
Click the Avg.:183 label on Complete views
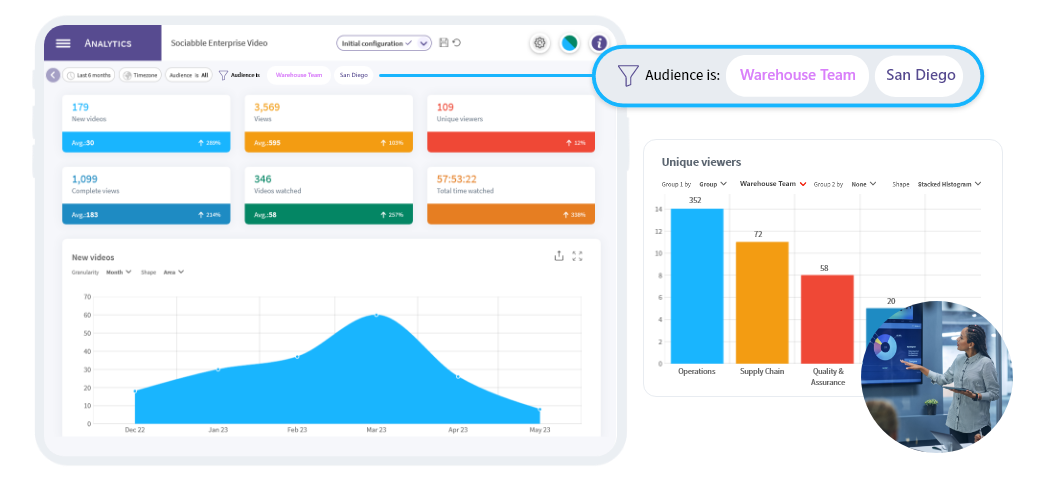pos(84,214)
